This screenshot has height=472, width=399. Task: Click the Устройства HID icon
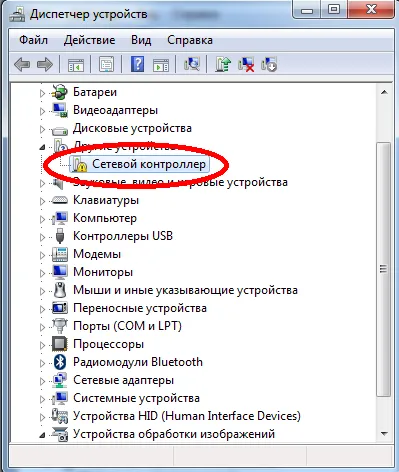60,416
